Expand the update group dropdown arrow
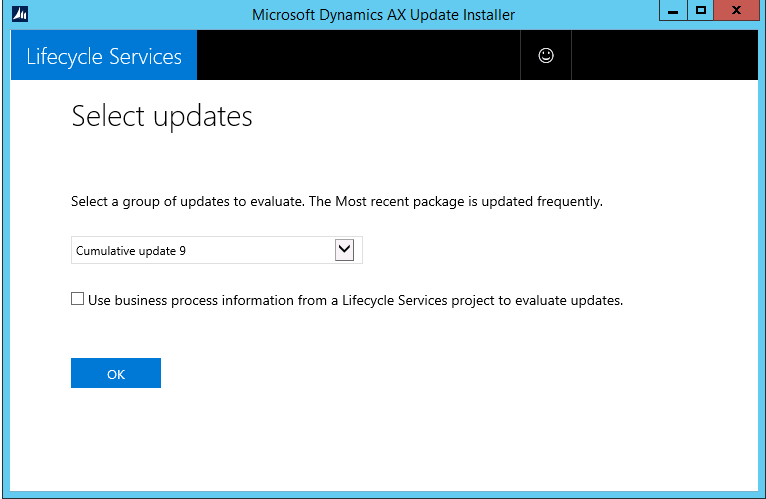The width and height of the screenshot is (766, 499). coord(344,250)
